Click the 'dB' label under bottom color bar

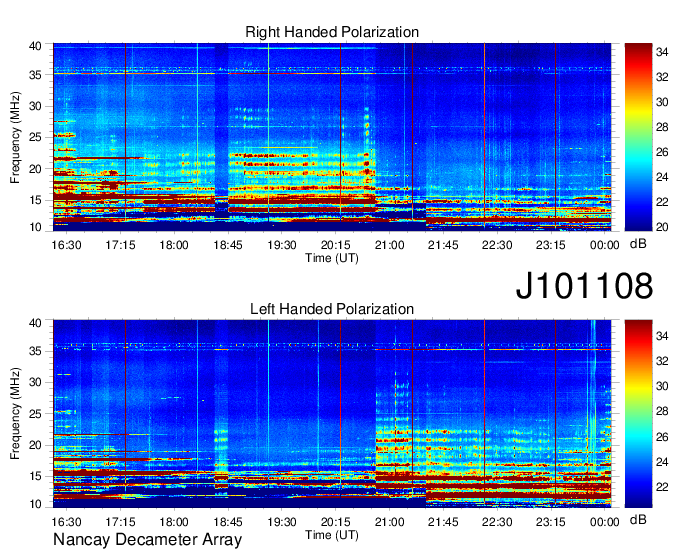638,519
